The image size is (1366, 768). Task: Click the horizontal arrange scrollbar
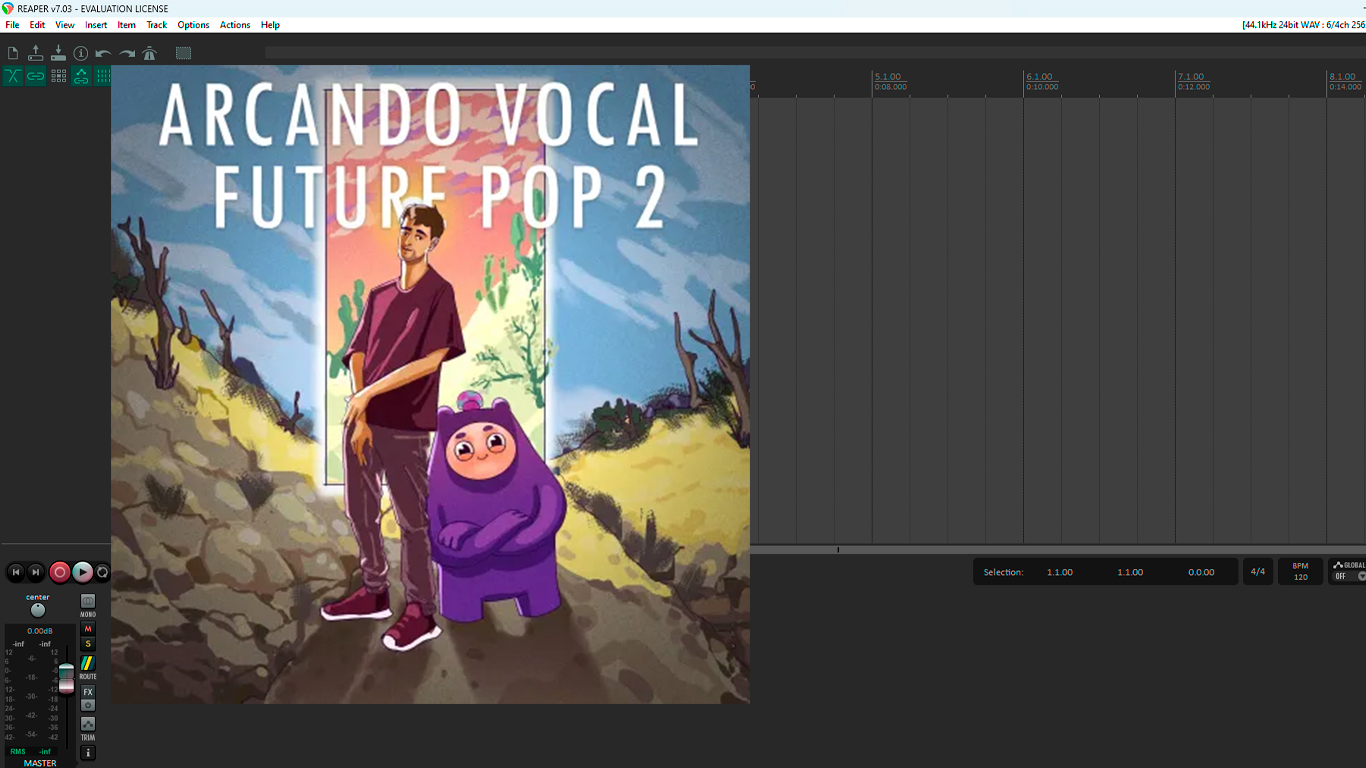(x=1058, y=549)
